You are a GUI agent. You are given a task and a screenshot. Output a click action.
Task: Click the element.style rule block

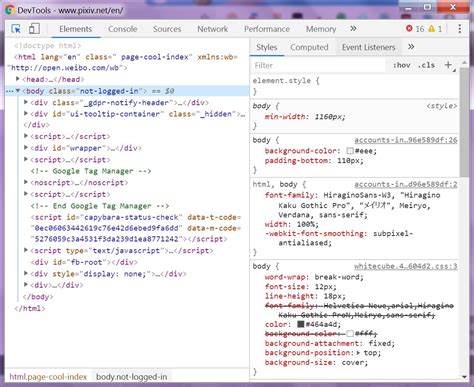coord(355,86)
